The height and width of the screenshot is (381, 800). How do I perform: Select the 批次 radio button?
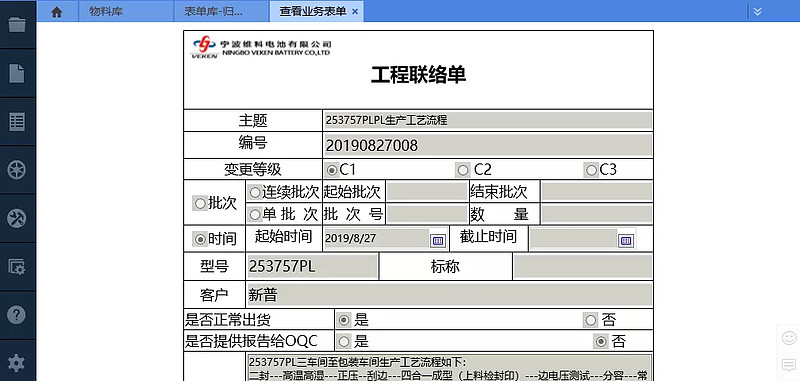[199, 204]
